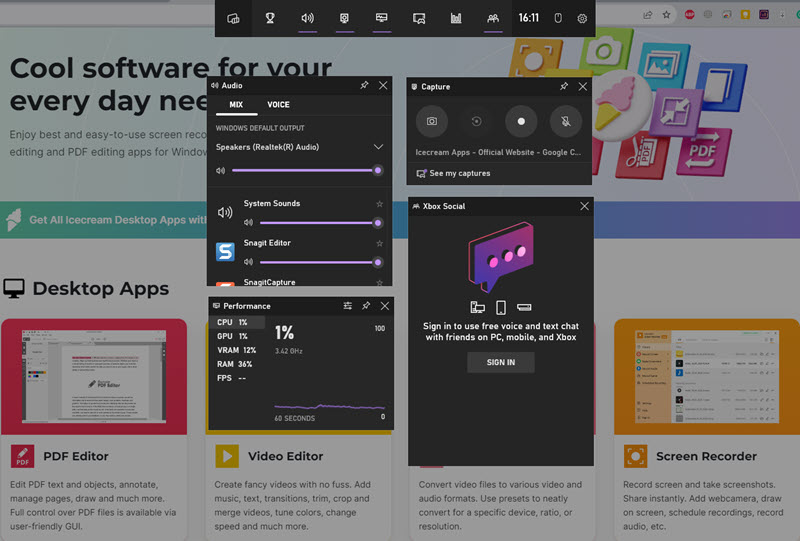Take a screenshot with the camera button

[432, 121]
